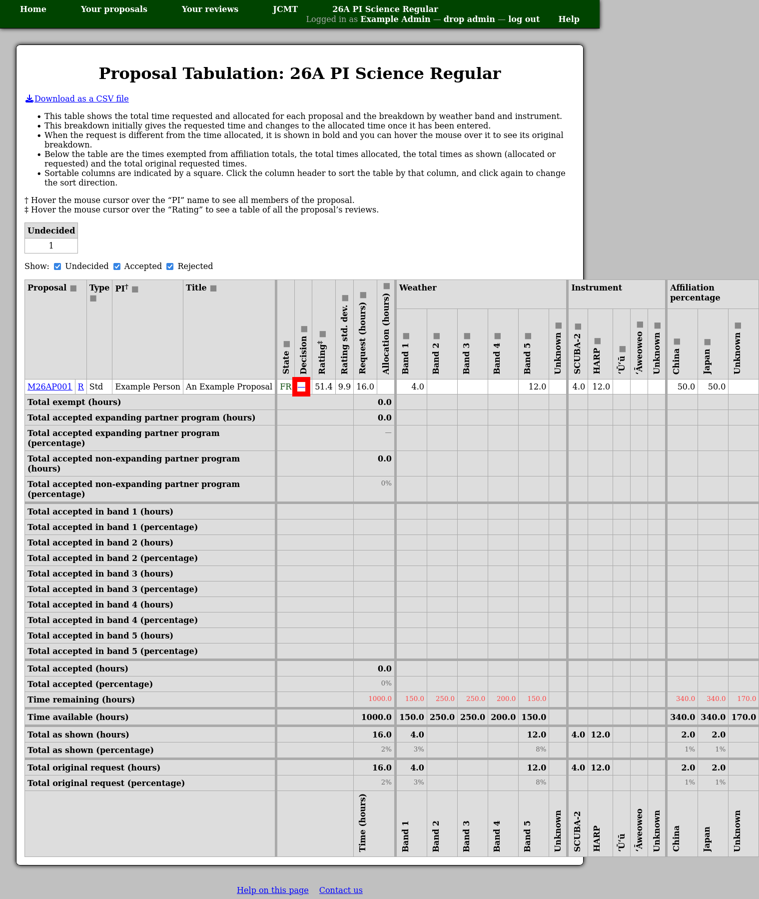This screenshot has height=899, width=759.
Task: Go to Your proposals
Action: (114, 9)
